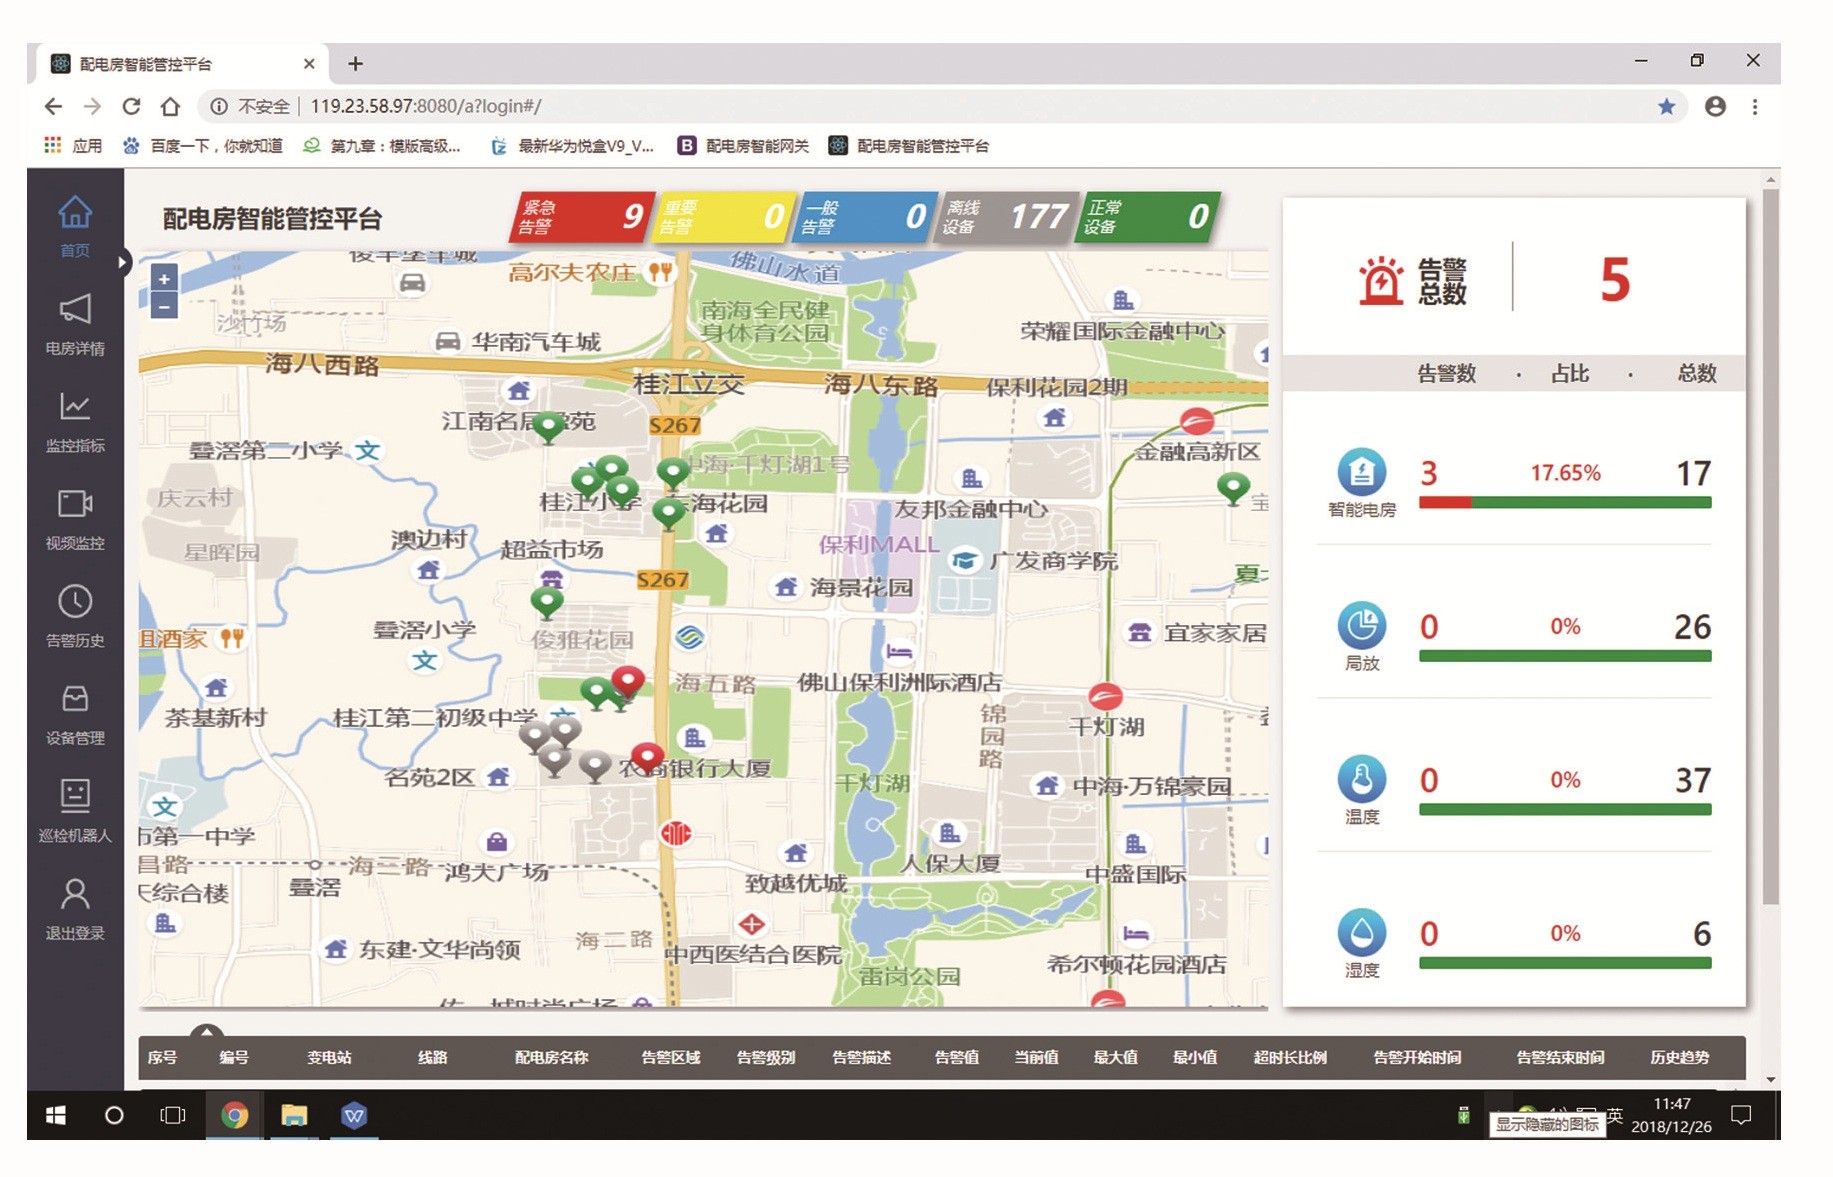Viewport: 1833px width, 1177px height.
Task: Open 监控指标 chart icon in sidebar
Action: coord(75,406)
